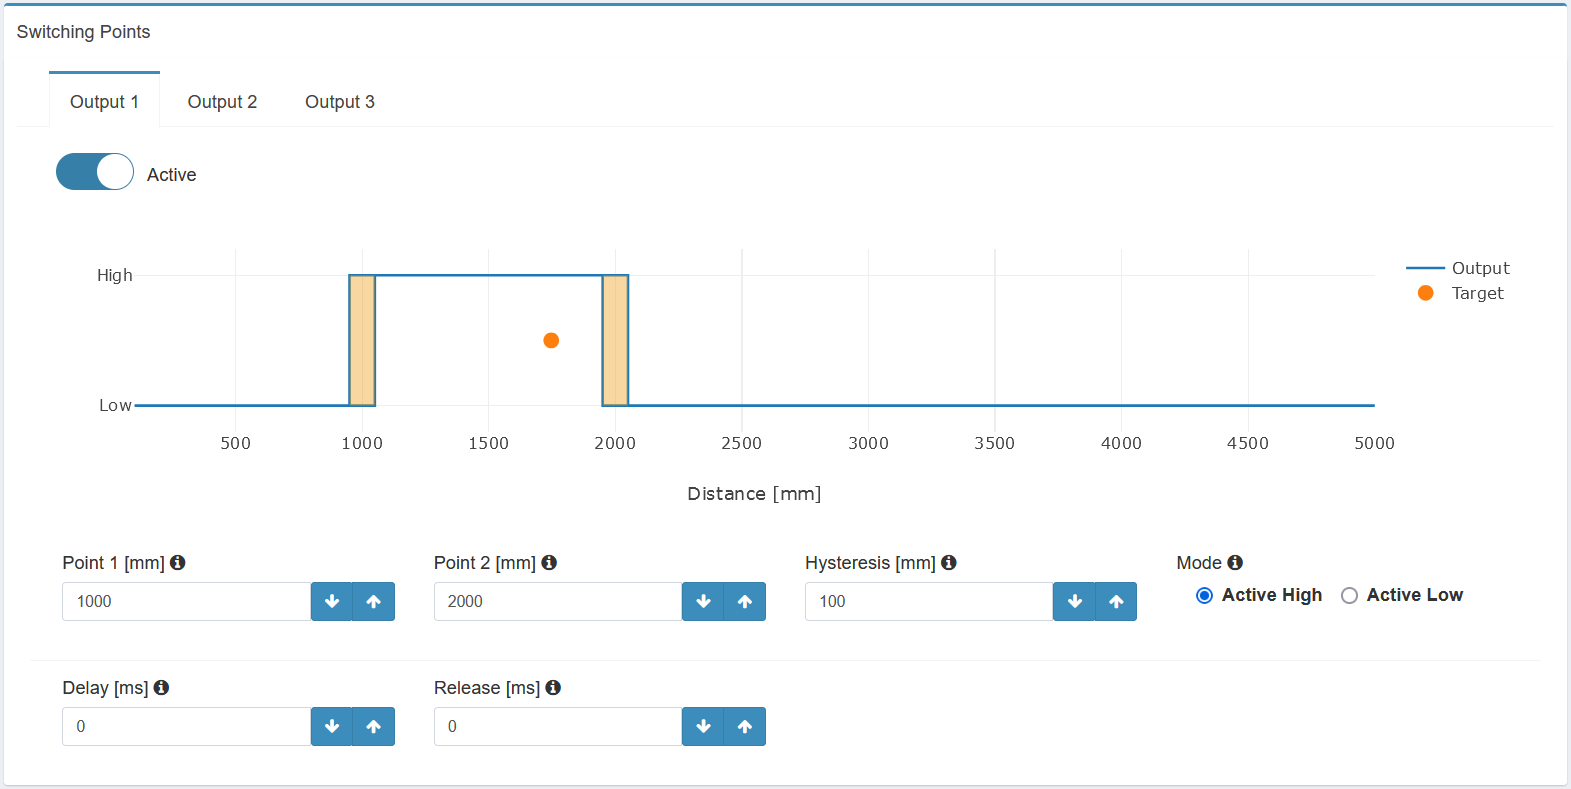Increase Point 2 using up arrow

[x=744, y=602]
